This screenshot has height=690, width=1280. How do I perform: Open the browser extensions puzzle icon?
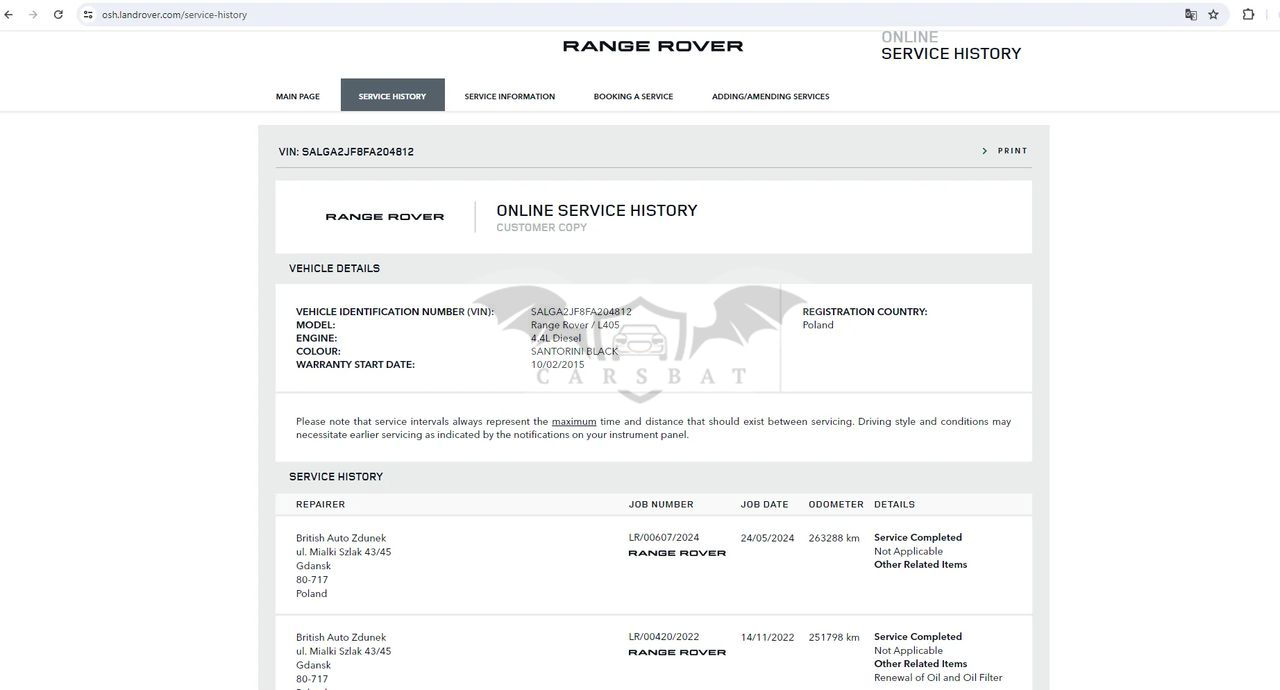tap(1248, 15)
